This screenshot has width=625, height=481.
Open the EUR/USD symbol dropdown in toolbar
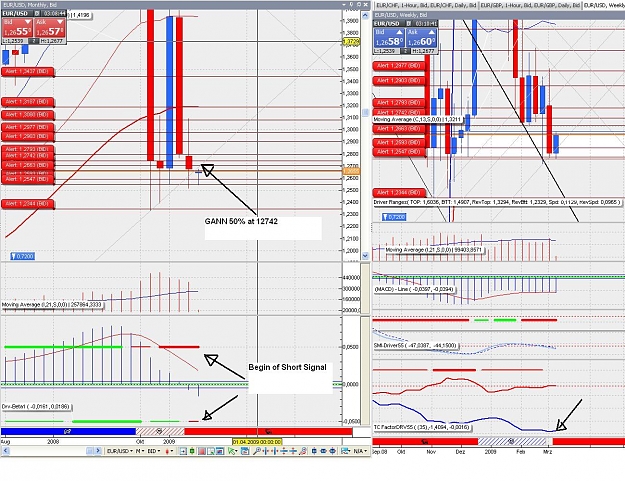(x=120, y=451)
